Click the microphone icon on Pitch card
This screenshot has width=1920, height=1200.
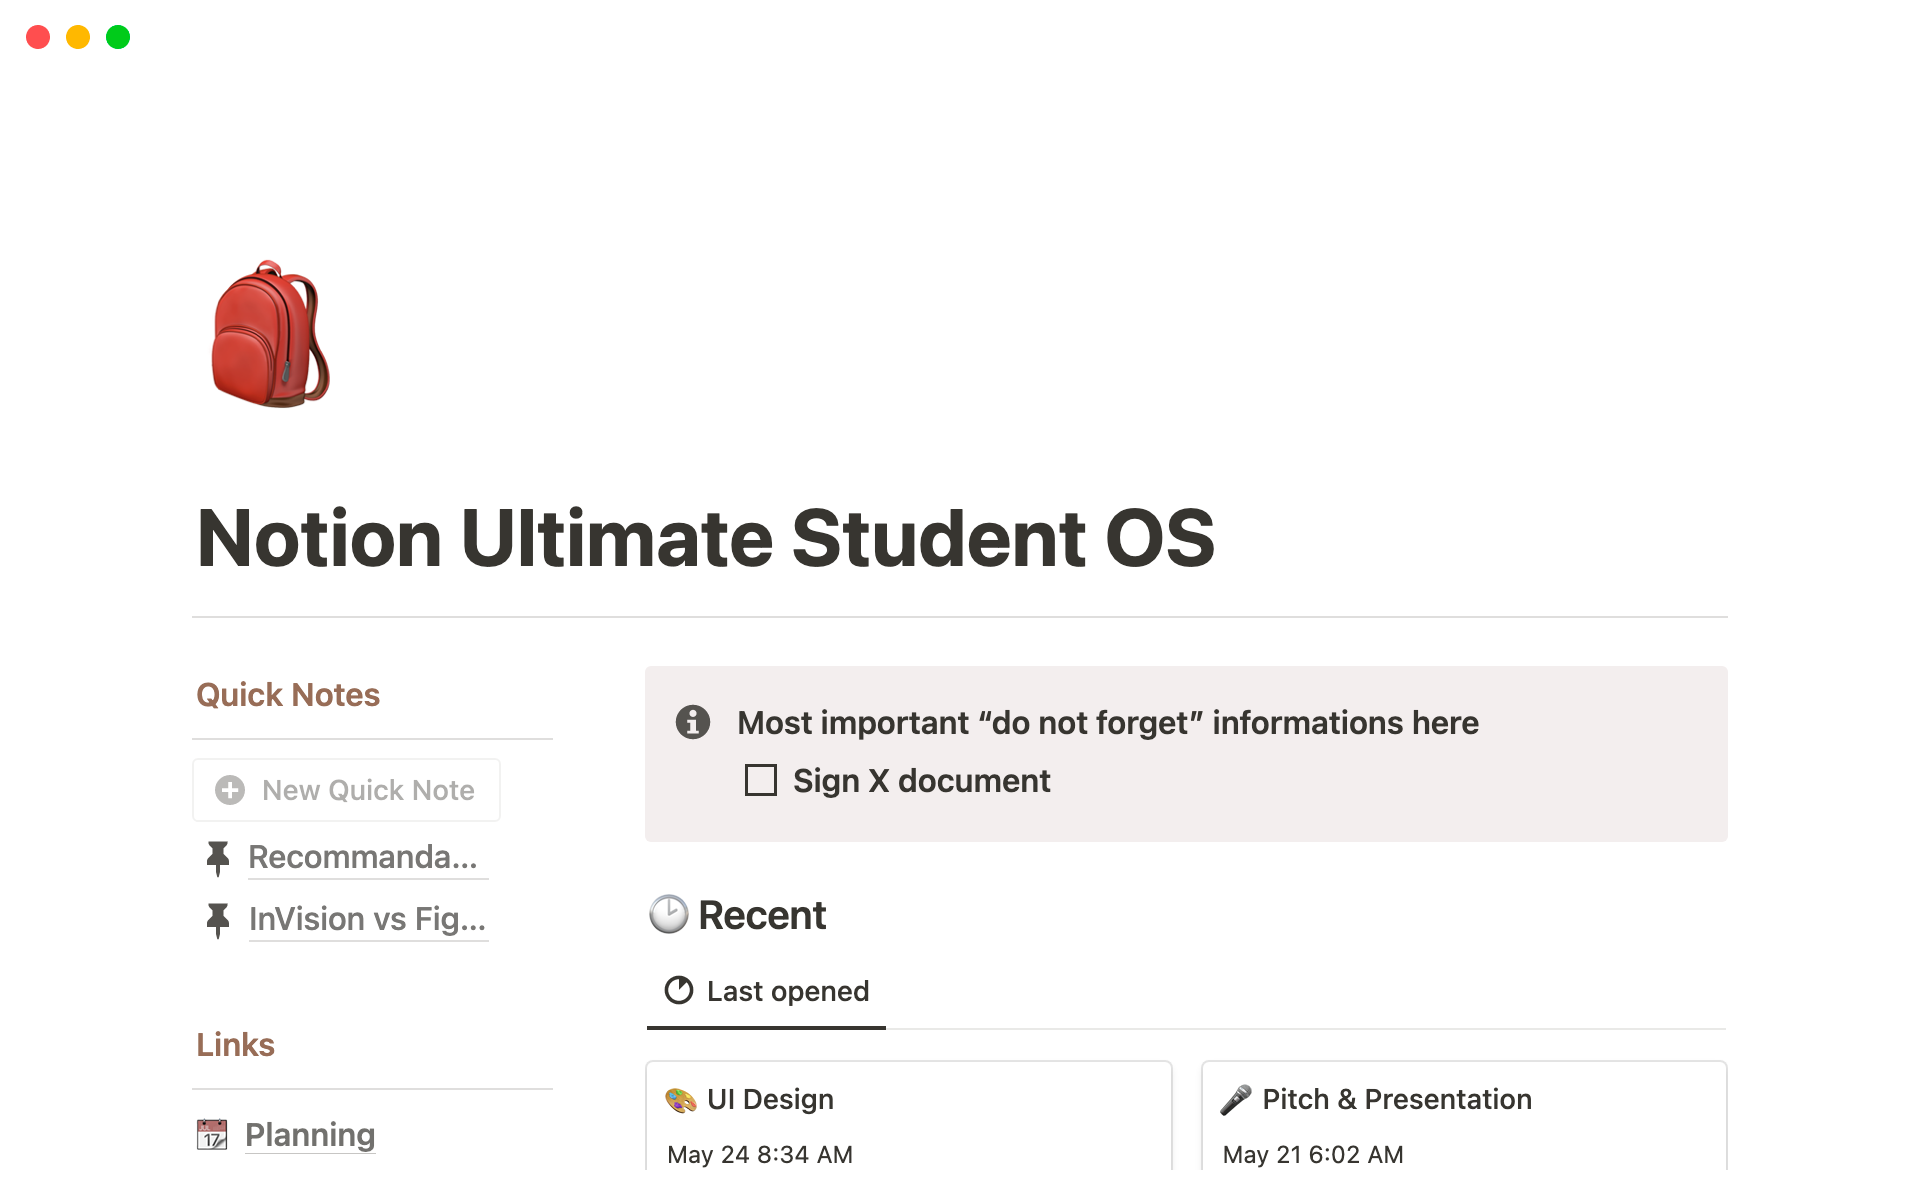click(1236, 1100)
